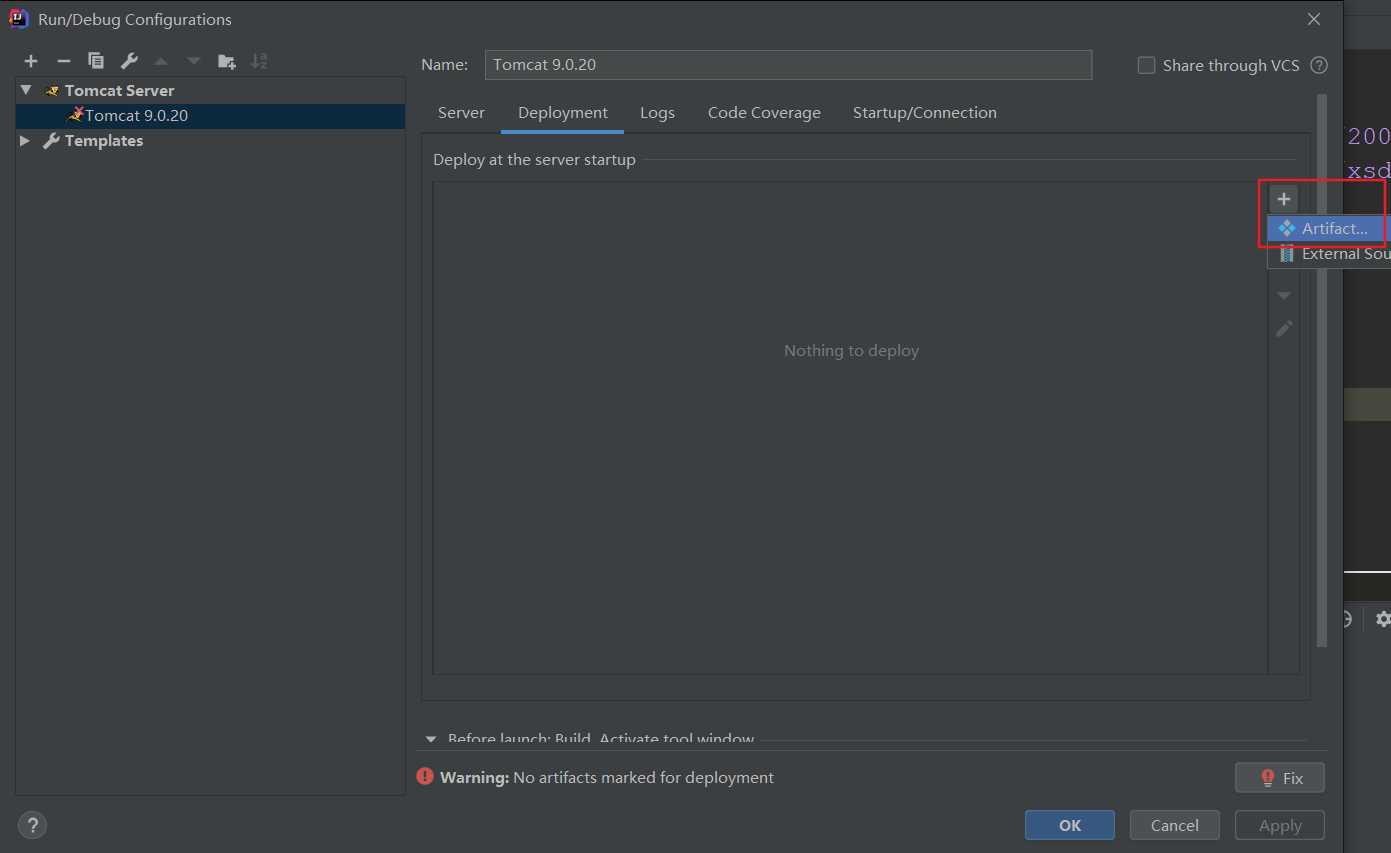Move configuration up in the list
This screenshot has width=1391, height=853.
click(161, 61)
